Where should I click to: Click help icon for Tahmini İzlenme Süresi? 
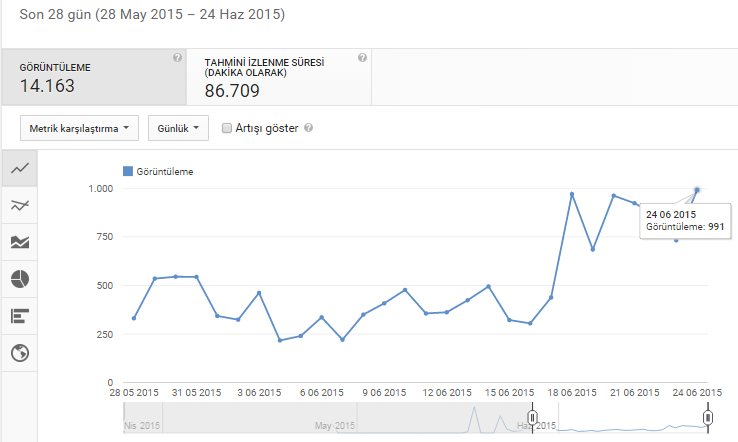362,58
